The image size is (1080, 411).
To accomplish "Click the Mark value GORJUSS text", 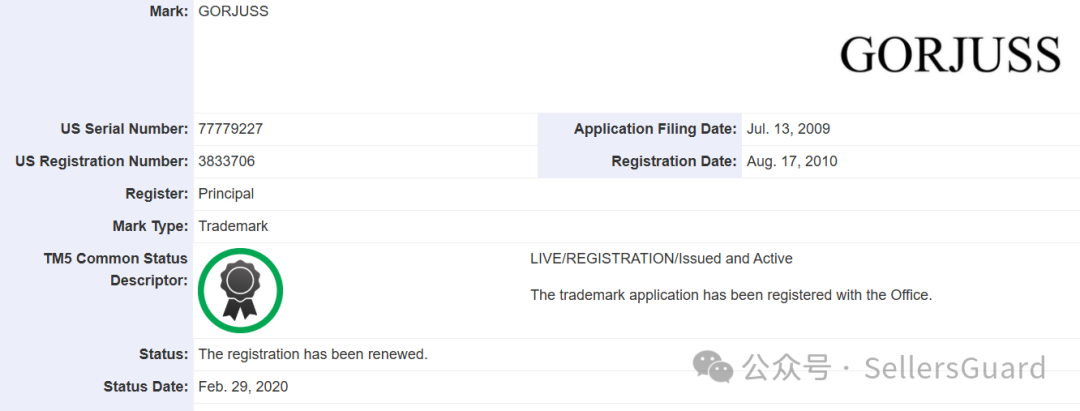I will click(233, 12).
